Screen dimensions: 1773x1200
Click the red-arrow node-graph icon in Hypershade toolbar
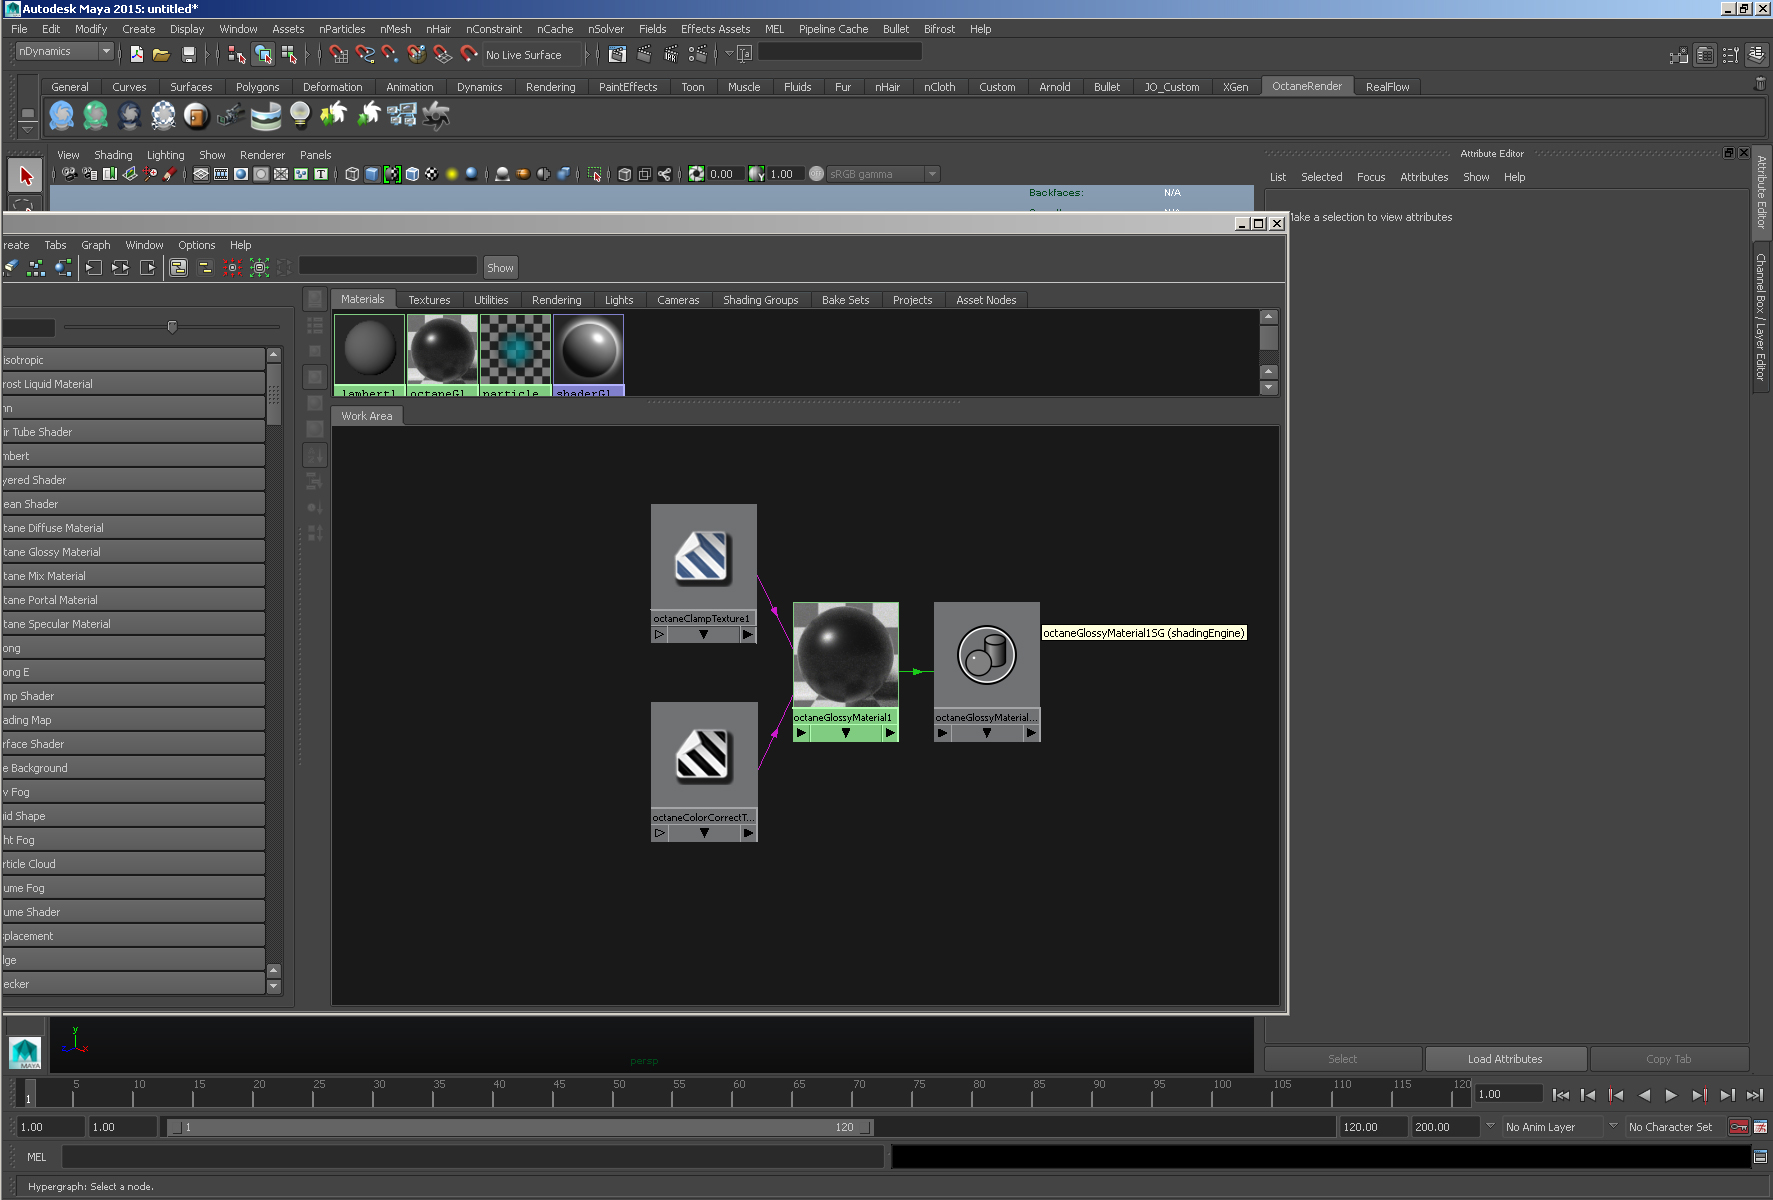[x=232, y=267]
